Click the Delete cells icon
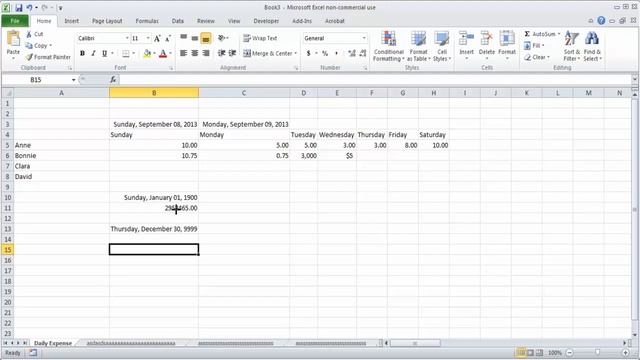640x360 pixels. (487, 39)
